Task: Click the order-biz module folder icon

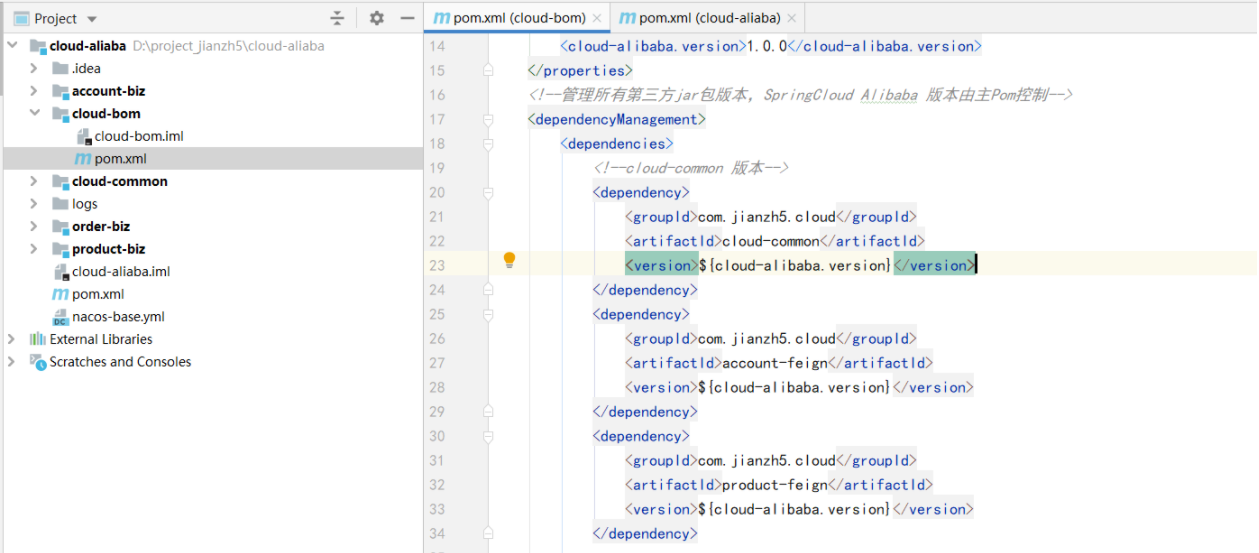Action: point(60,226)
